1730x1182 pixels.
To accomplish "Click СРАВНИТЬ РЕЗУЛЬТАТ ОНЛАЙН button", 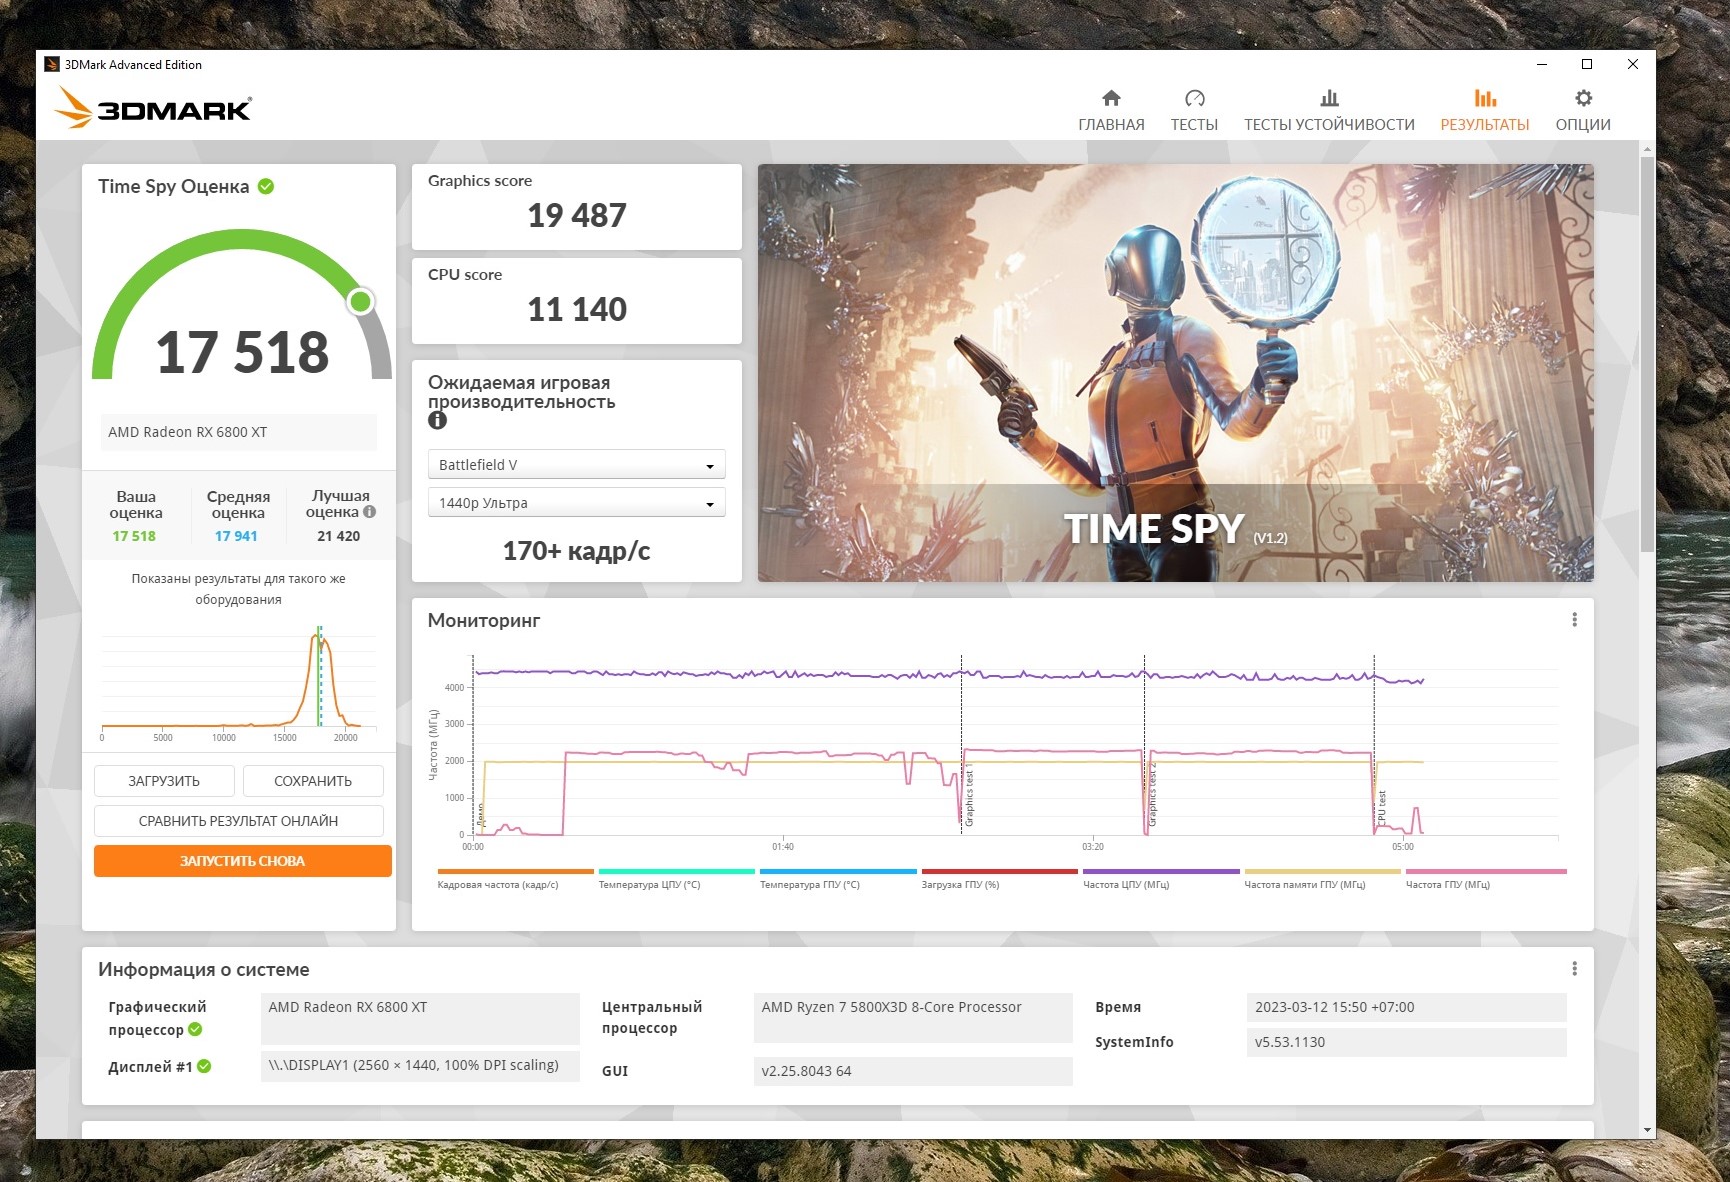I will click(239, 821).
